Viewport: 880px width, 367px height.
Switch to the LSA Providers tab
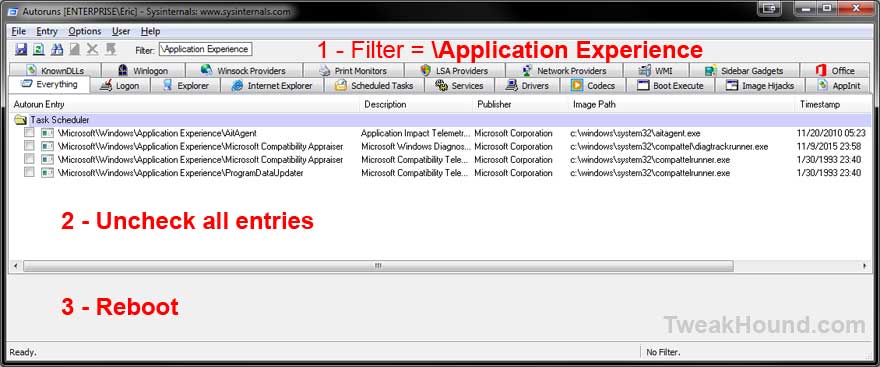[454, 71]
